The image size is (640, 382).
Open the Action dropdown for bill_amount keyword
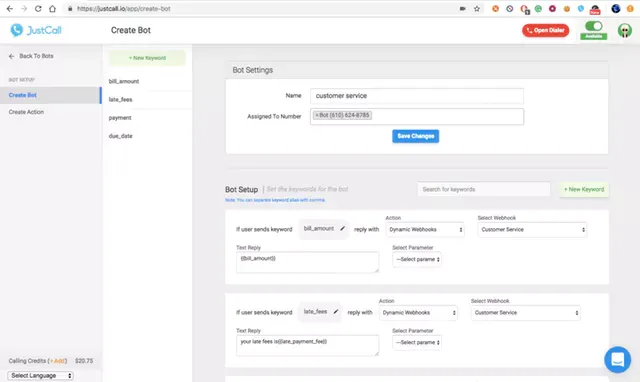[425, 230]
